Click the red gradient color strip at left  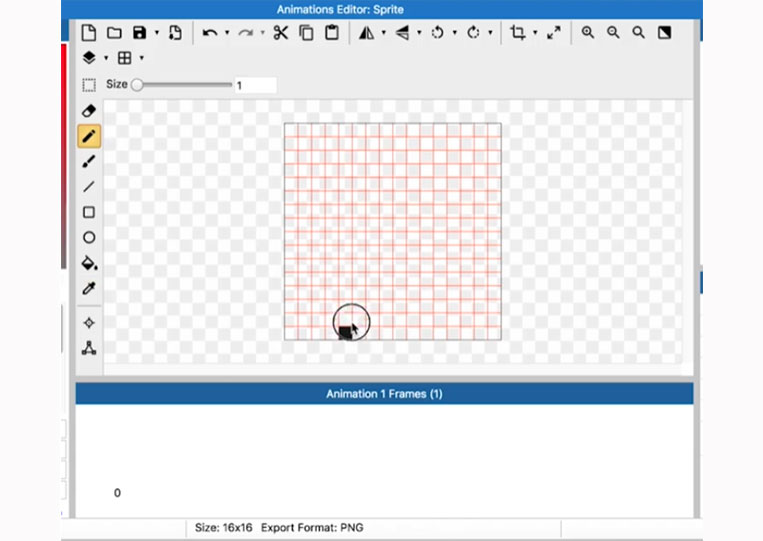pos(64,156)
